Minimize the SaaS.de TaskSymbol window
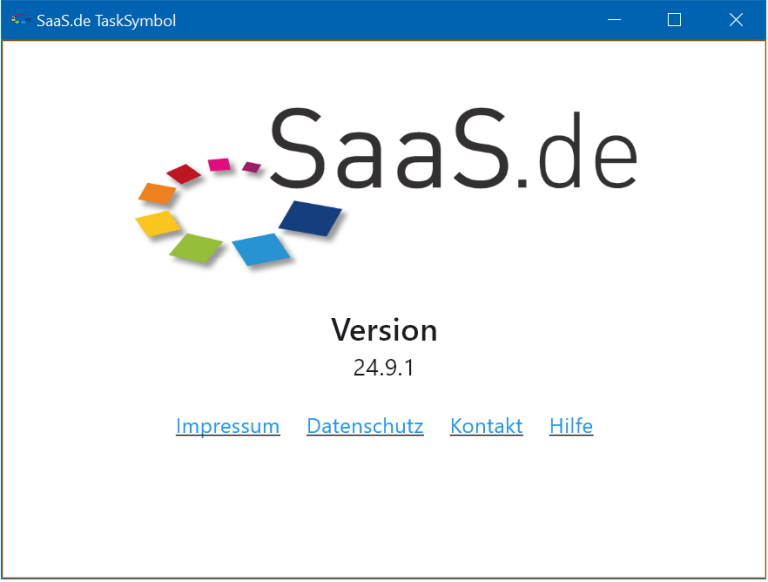Viewport: 768px width, 582px height. pyautogui.click(x=613, y=20)
